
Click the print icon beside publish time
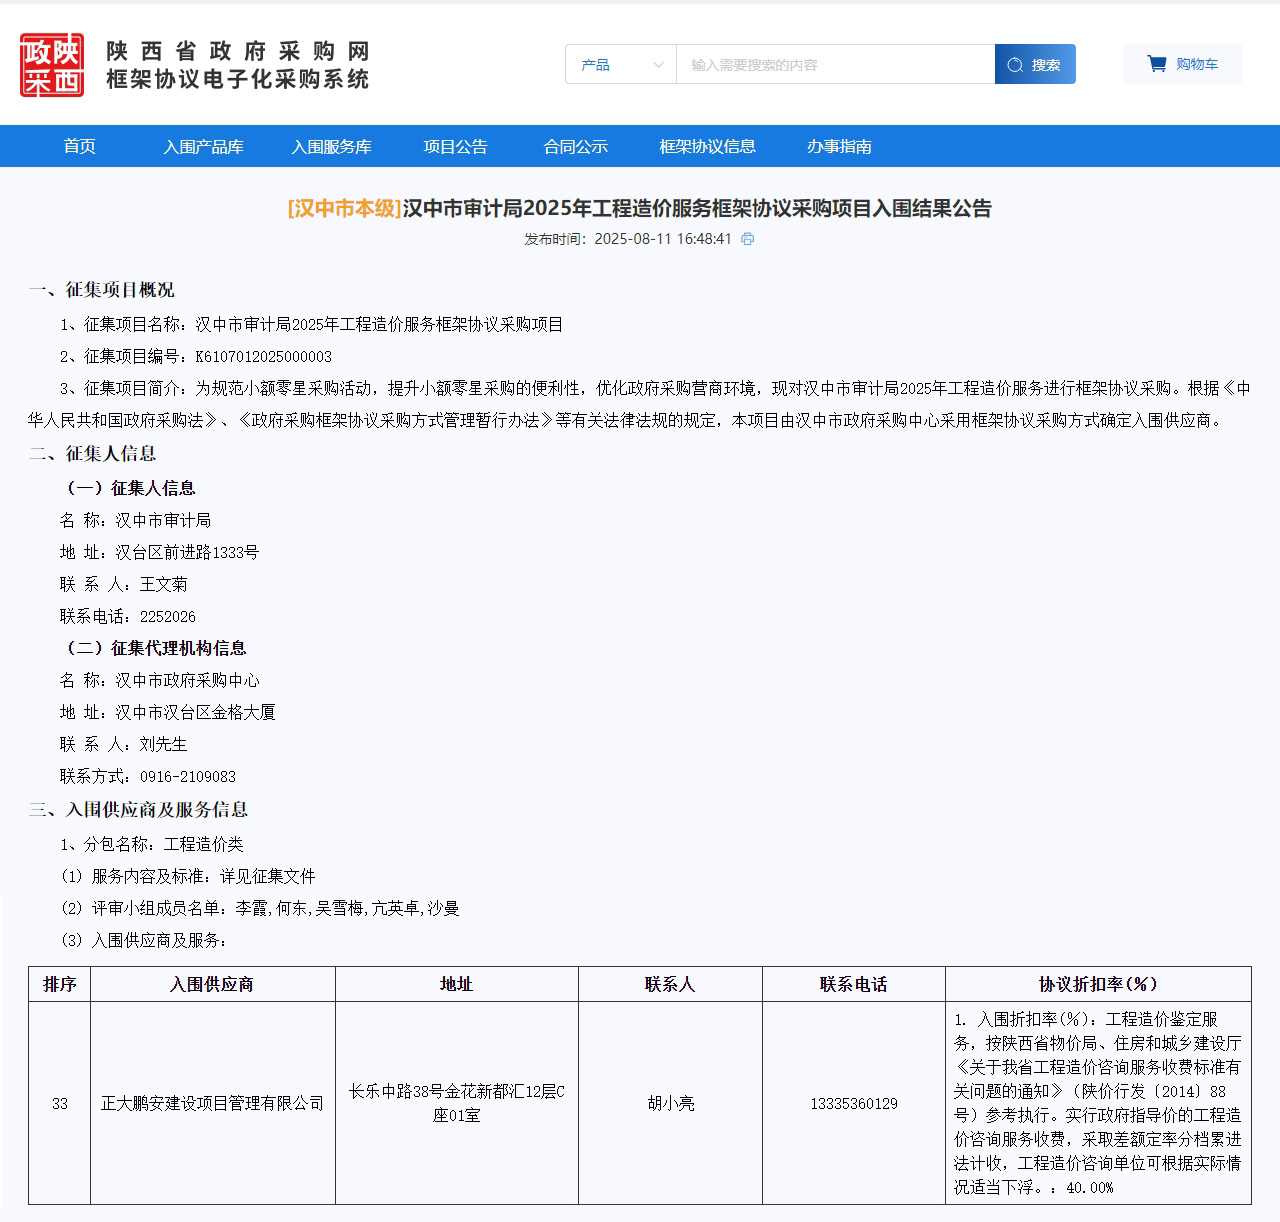[x=748, y=239]
